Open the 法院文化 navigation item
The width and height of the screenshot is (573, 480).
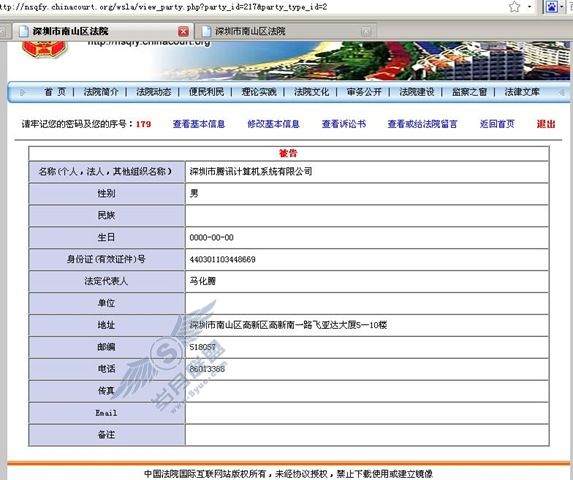[x=311, y=92]
